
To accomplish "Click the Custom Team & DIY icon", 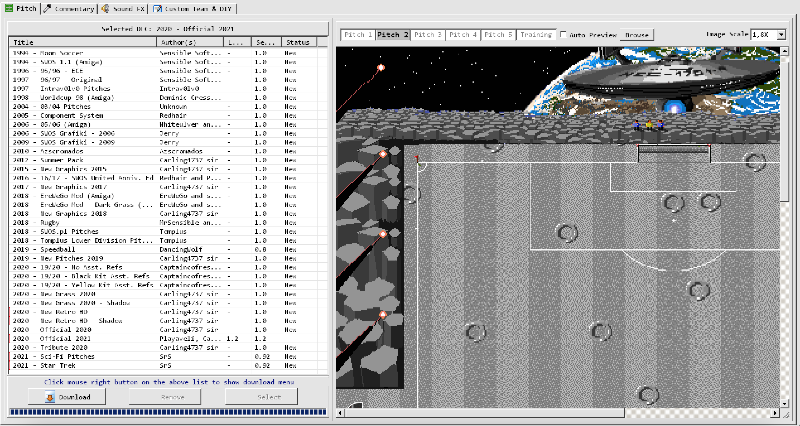I will point(157,7).
